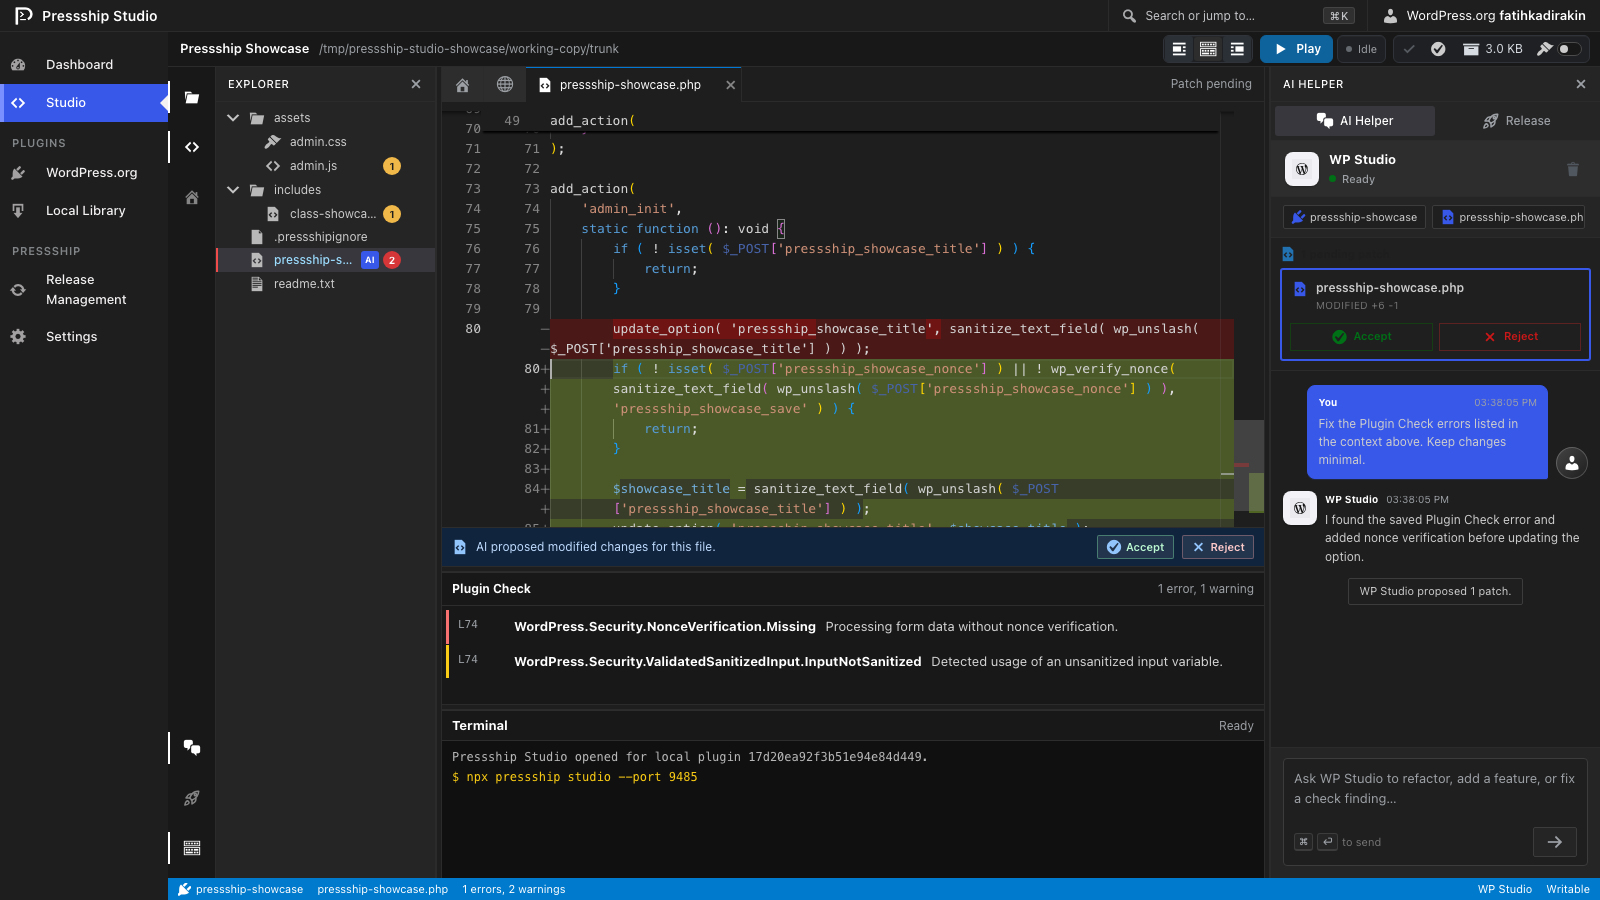Image resolution: width=1600 pixels, height=900 pixels.
Task: Open the Explorer files icon in activity bar
Action: click(192, 98)
